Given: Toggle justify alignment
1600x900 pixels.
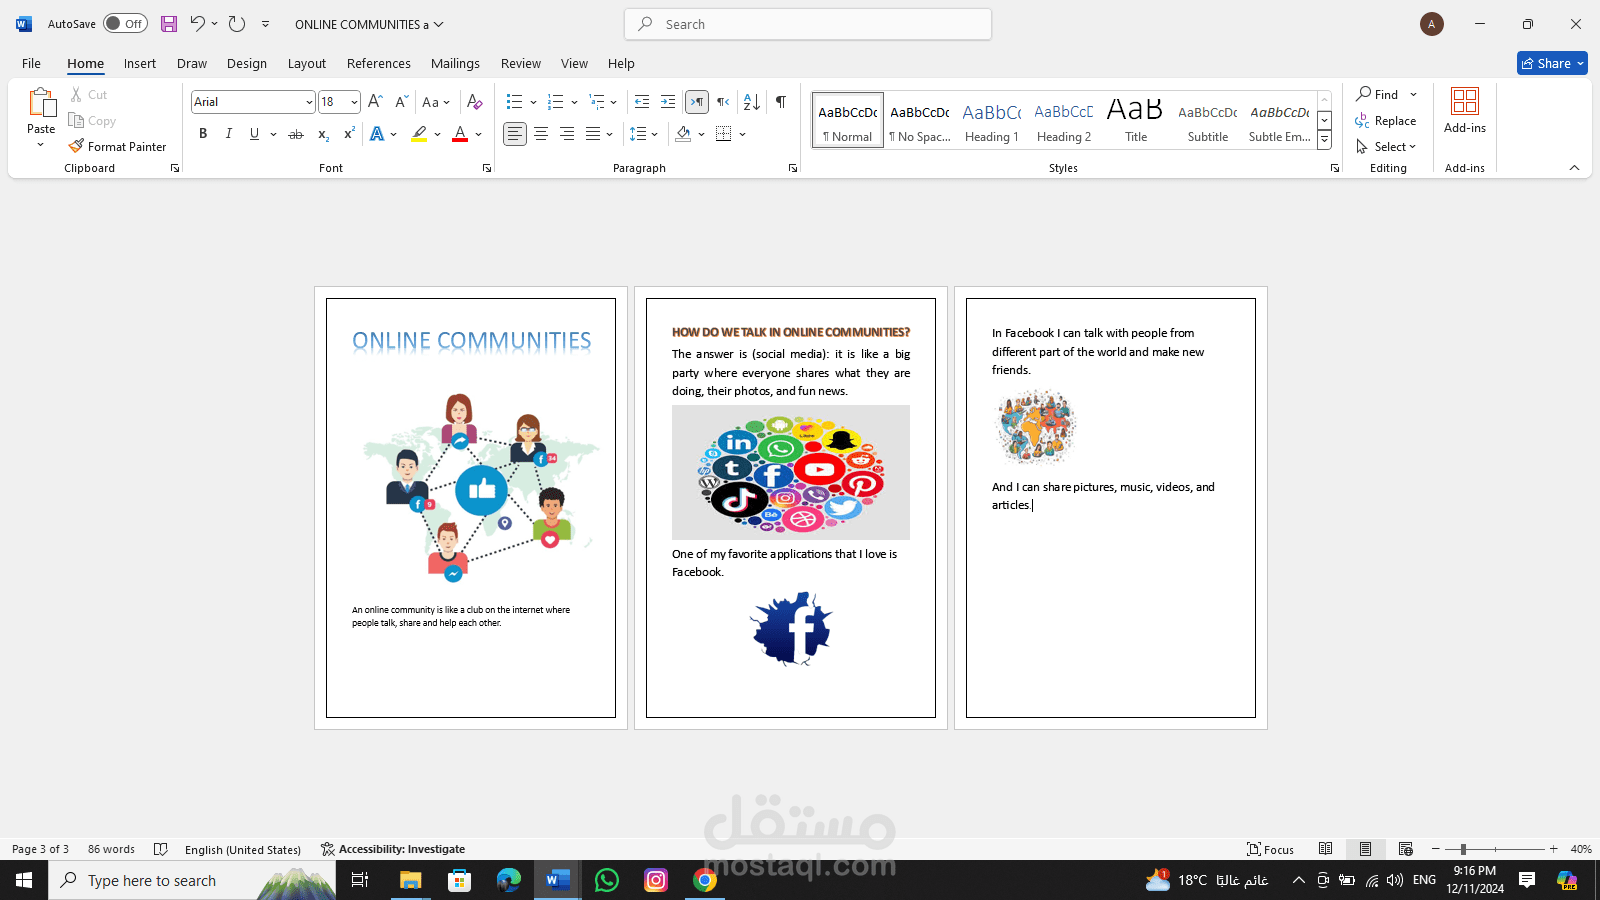Looking at the screenshot, I should pyautogui.click(x=593, y=134).
